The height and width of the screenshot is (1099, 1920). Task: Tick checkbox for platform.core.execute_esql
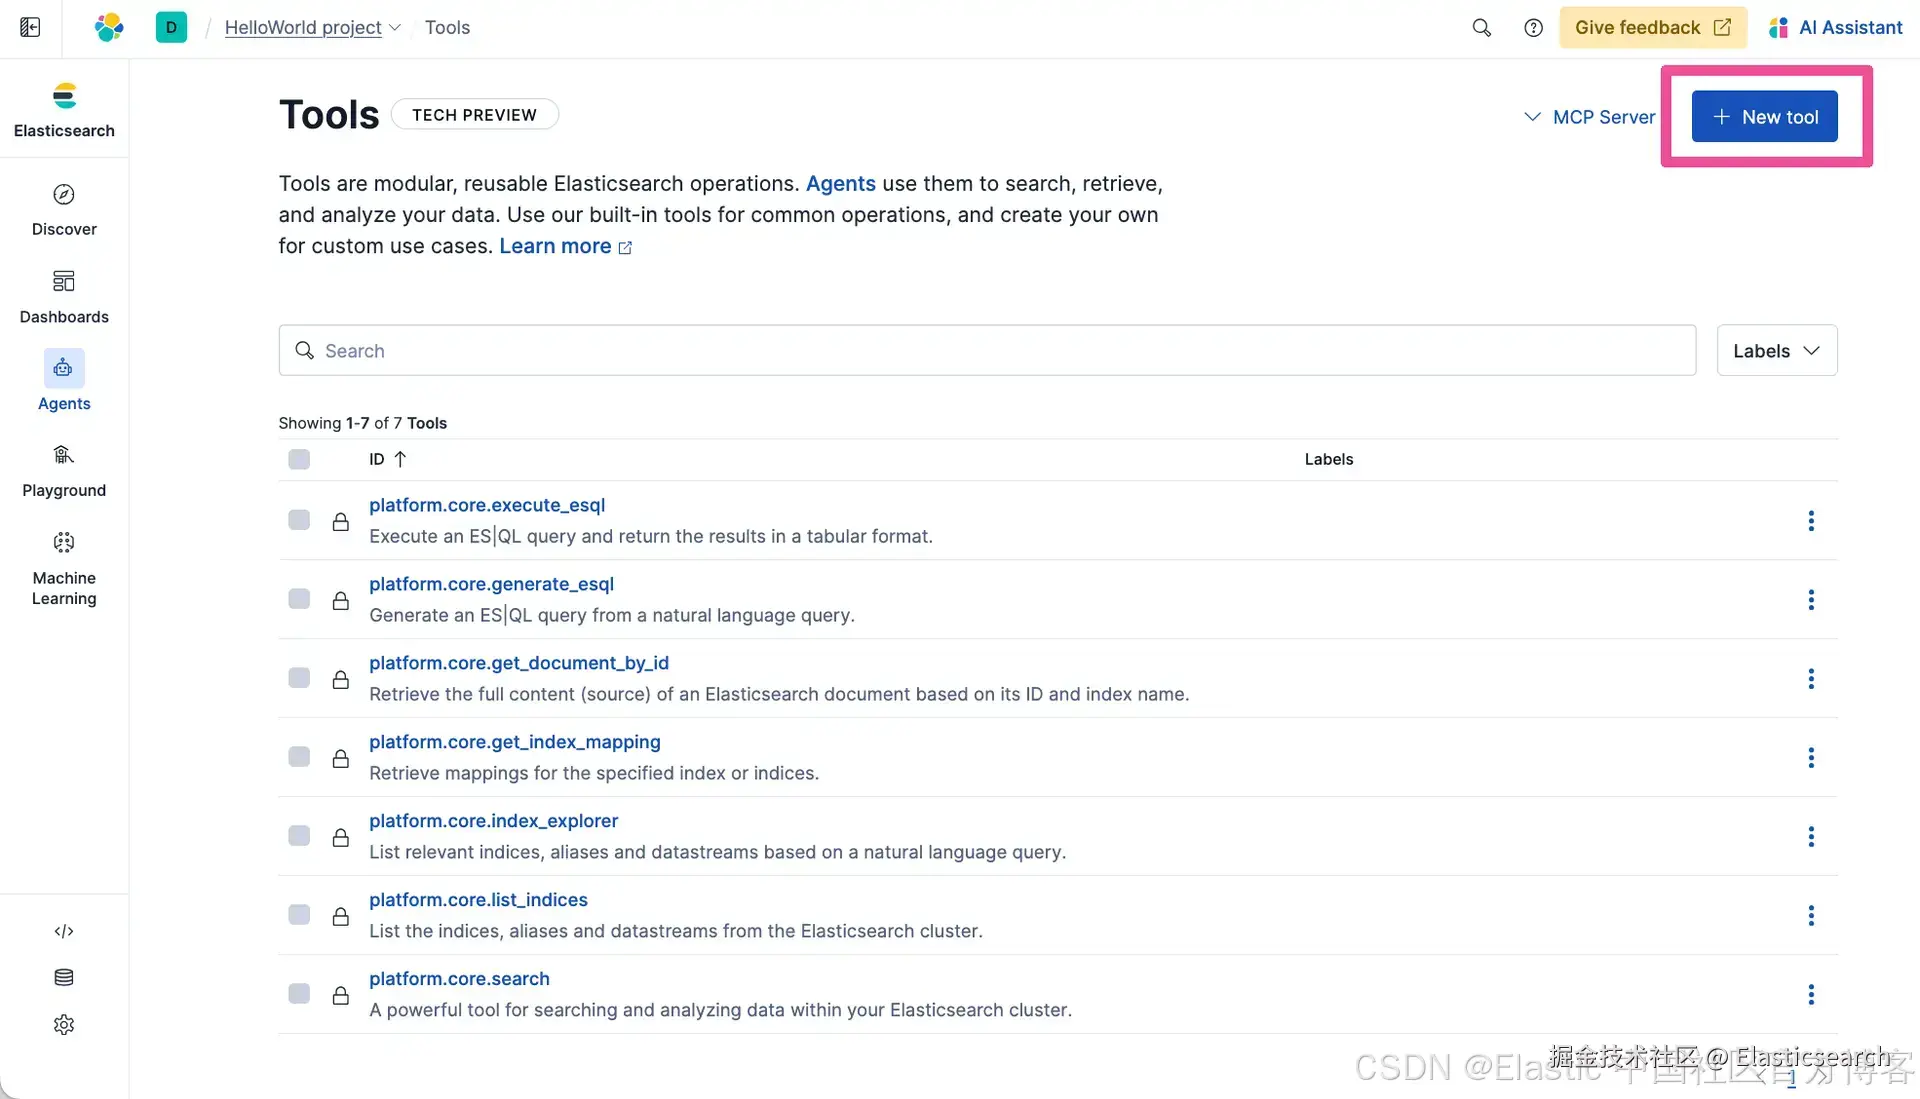299,520
